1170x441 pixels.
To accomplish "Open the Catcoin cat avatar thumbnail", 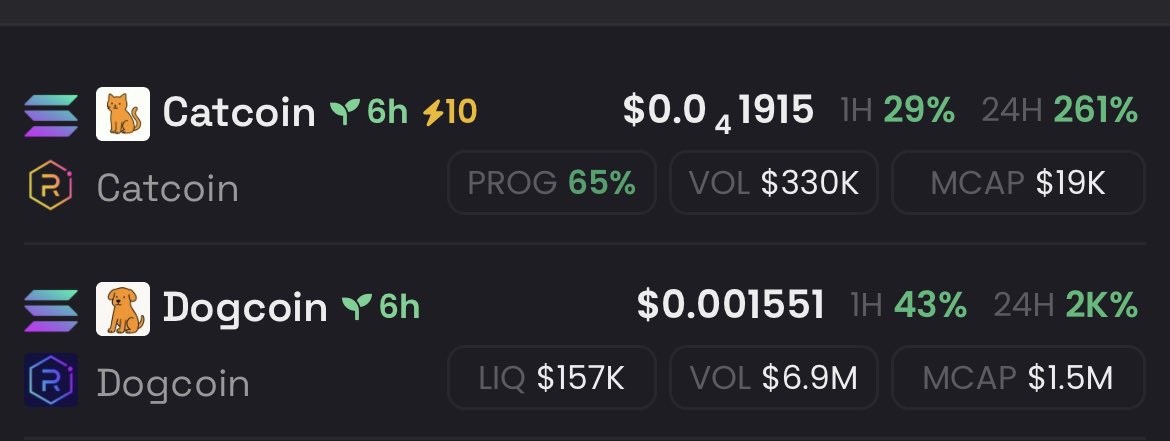I will 123,114.
